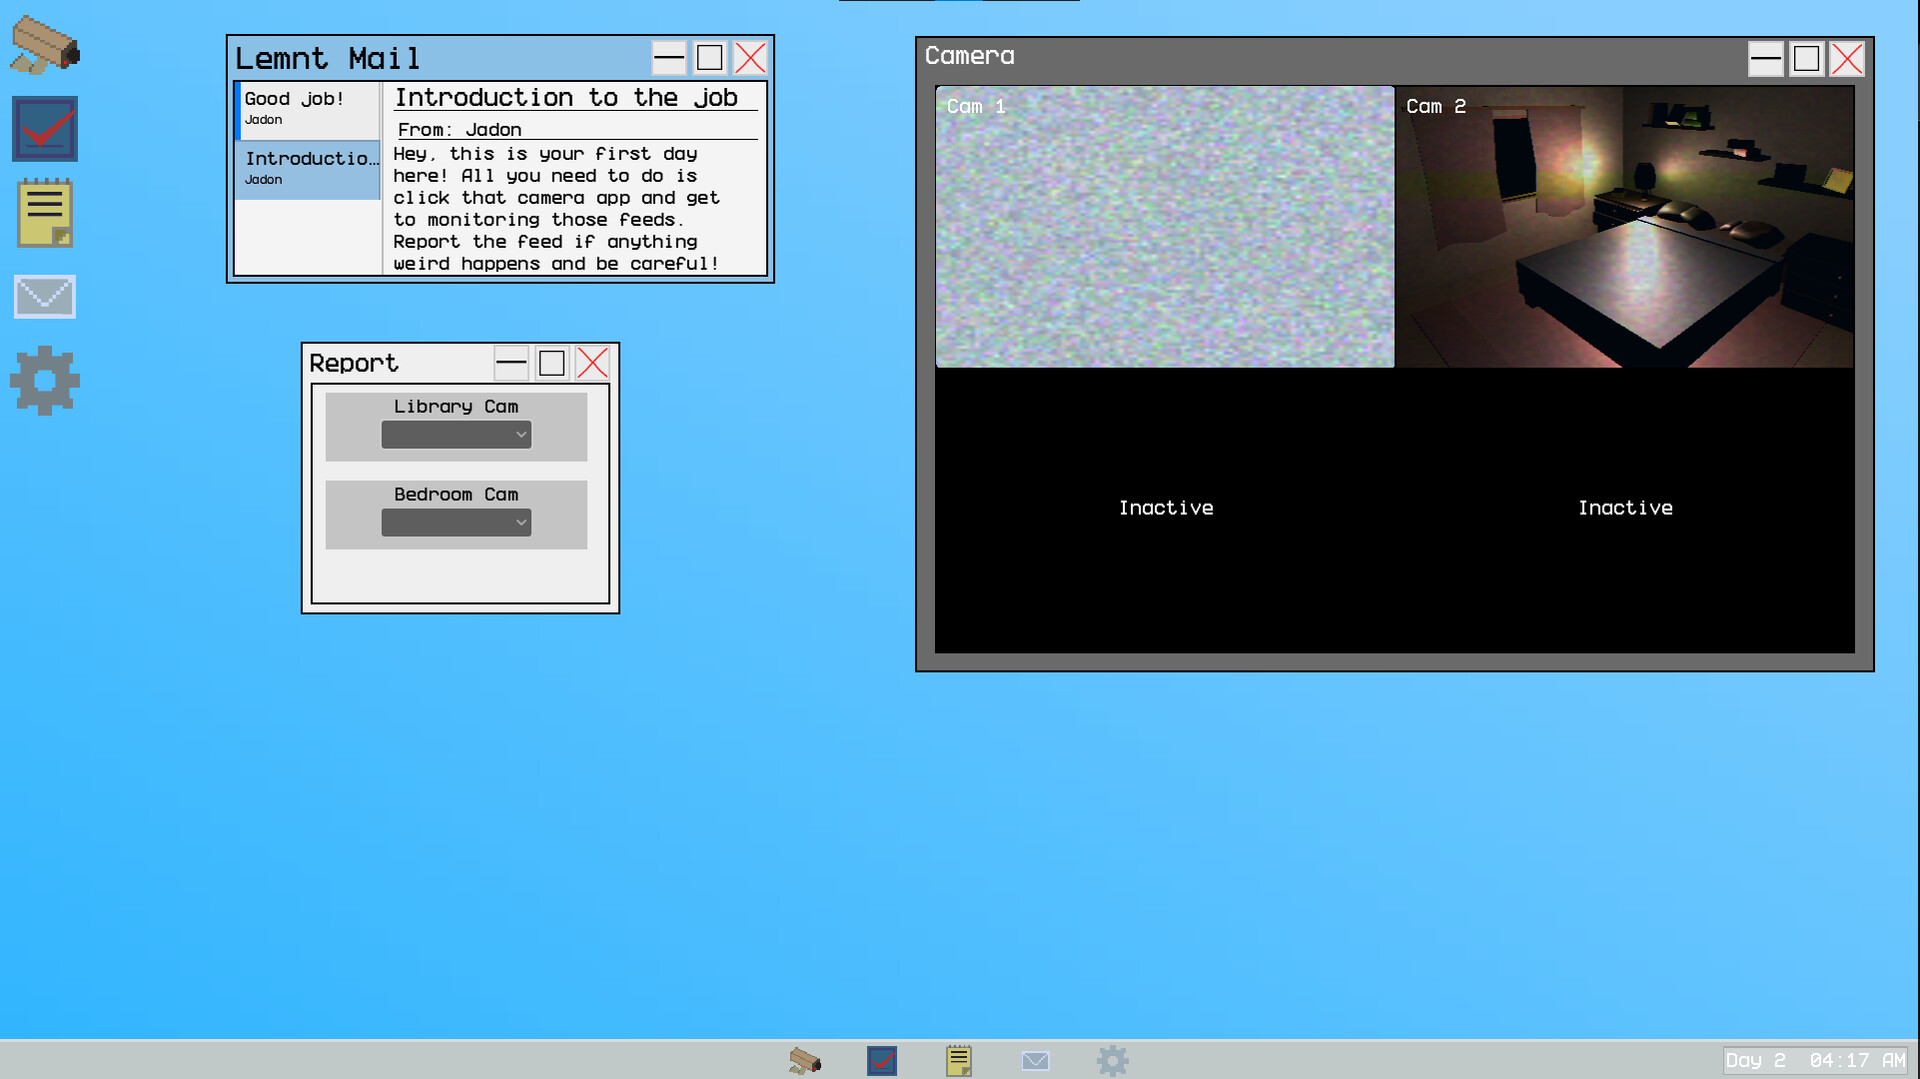
Task: Select the Cam 2 bedroom feed
Action: click(x=1625, y=227)
